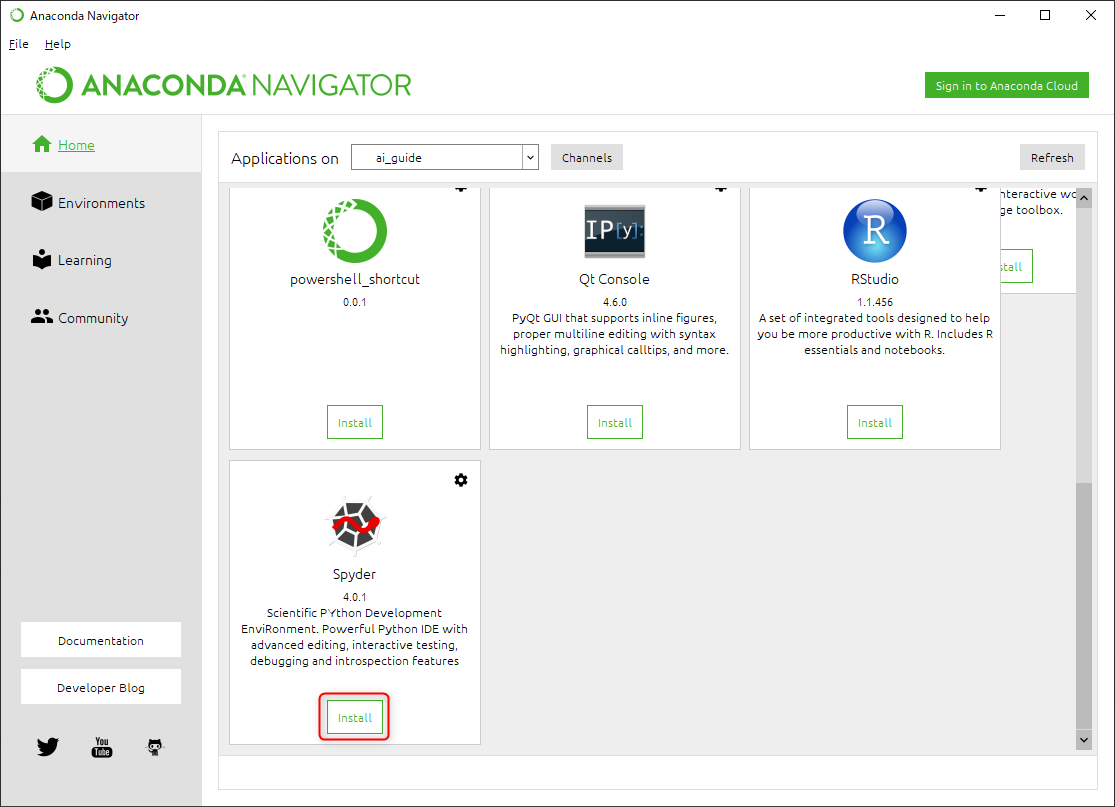Open the Spyder tile gear settings
This screenshot has height=807, width=1115.
pos(460,480)
